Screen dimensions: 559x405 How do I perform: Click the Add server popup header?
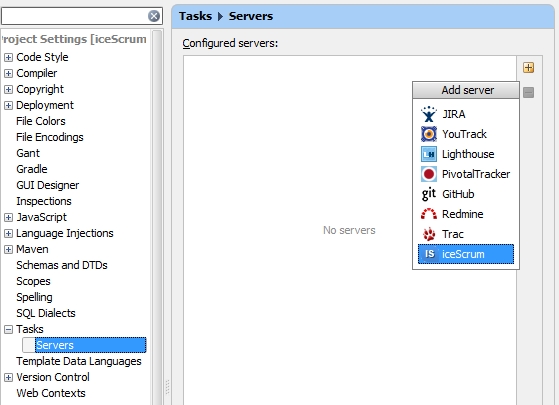[466, 90]
